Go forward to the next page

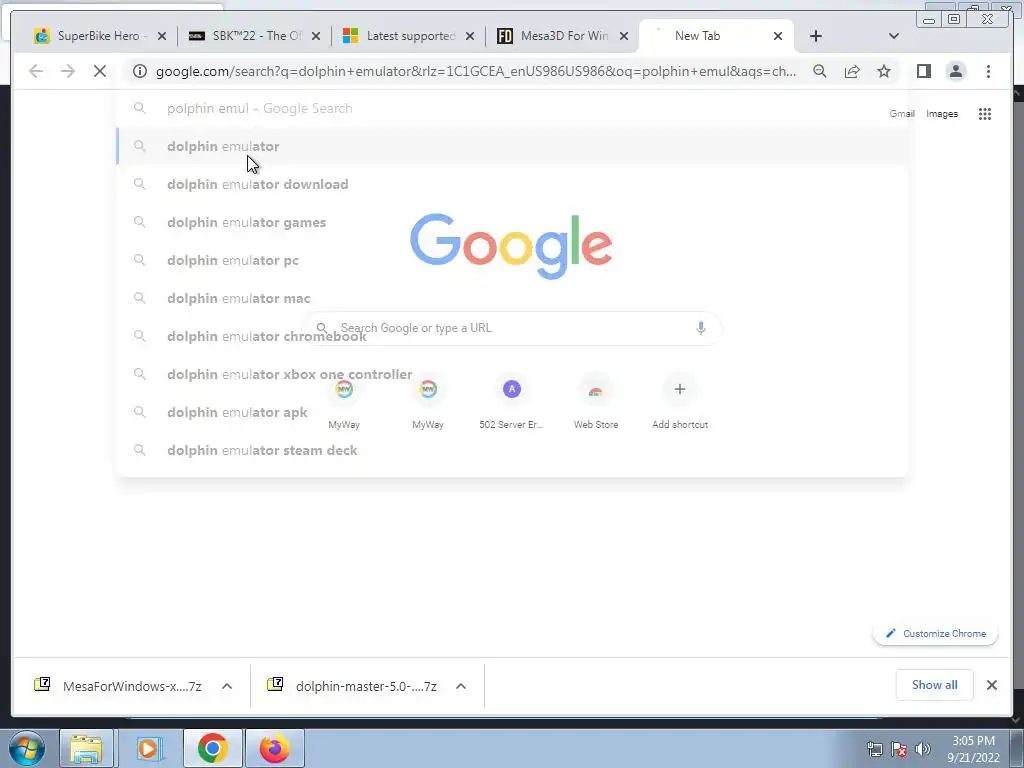click(x=68, y=71)
